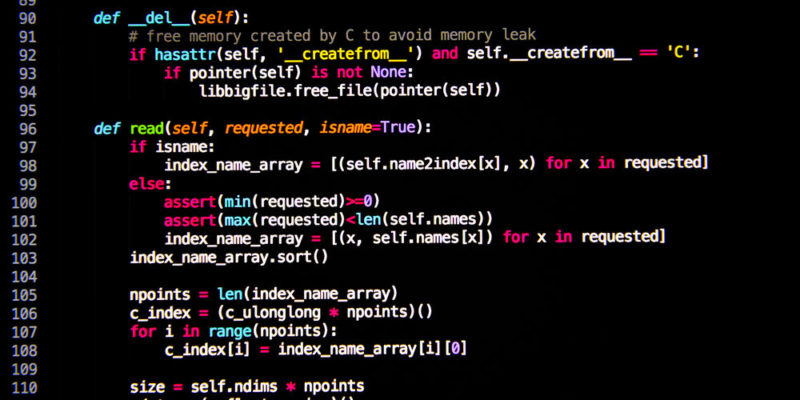Click isname=True default argument

coord(367,128)
